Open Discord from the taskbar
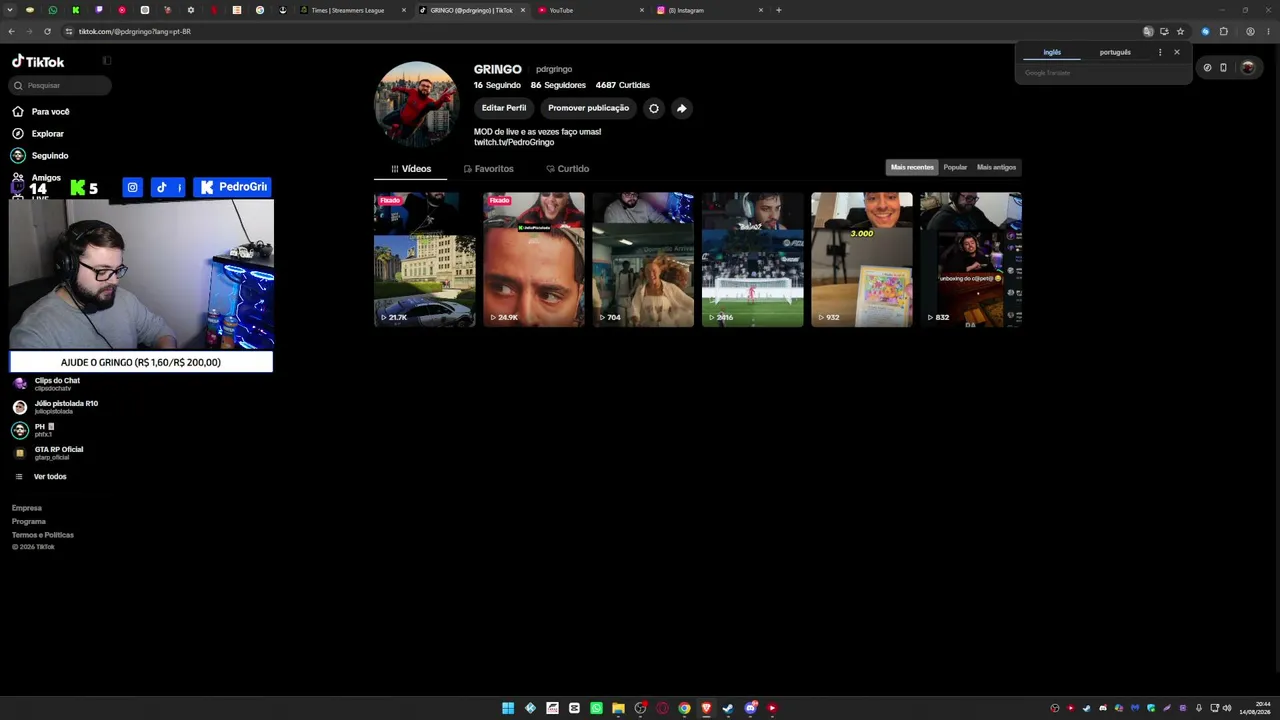 pyautogui.click(x=750, y=708)
